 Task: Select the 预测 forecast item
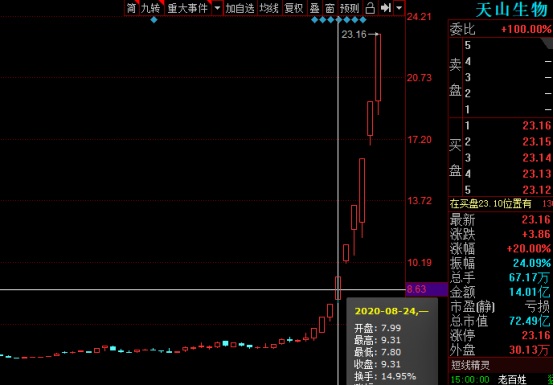click(x=349, y=8)
